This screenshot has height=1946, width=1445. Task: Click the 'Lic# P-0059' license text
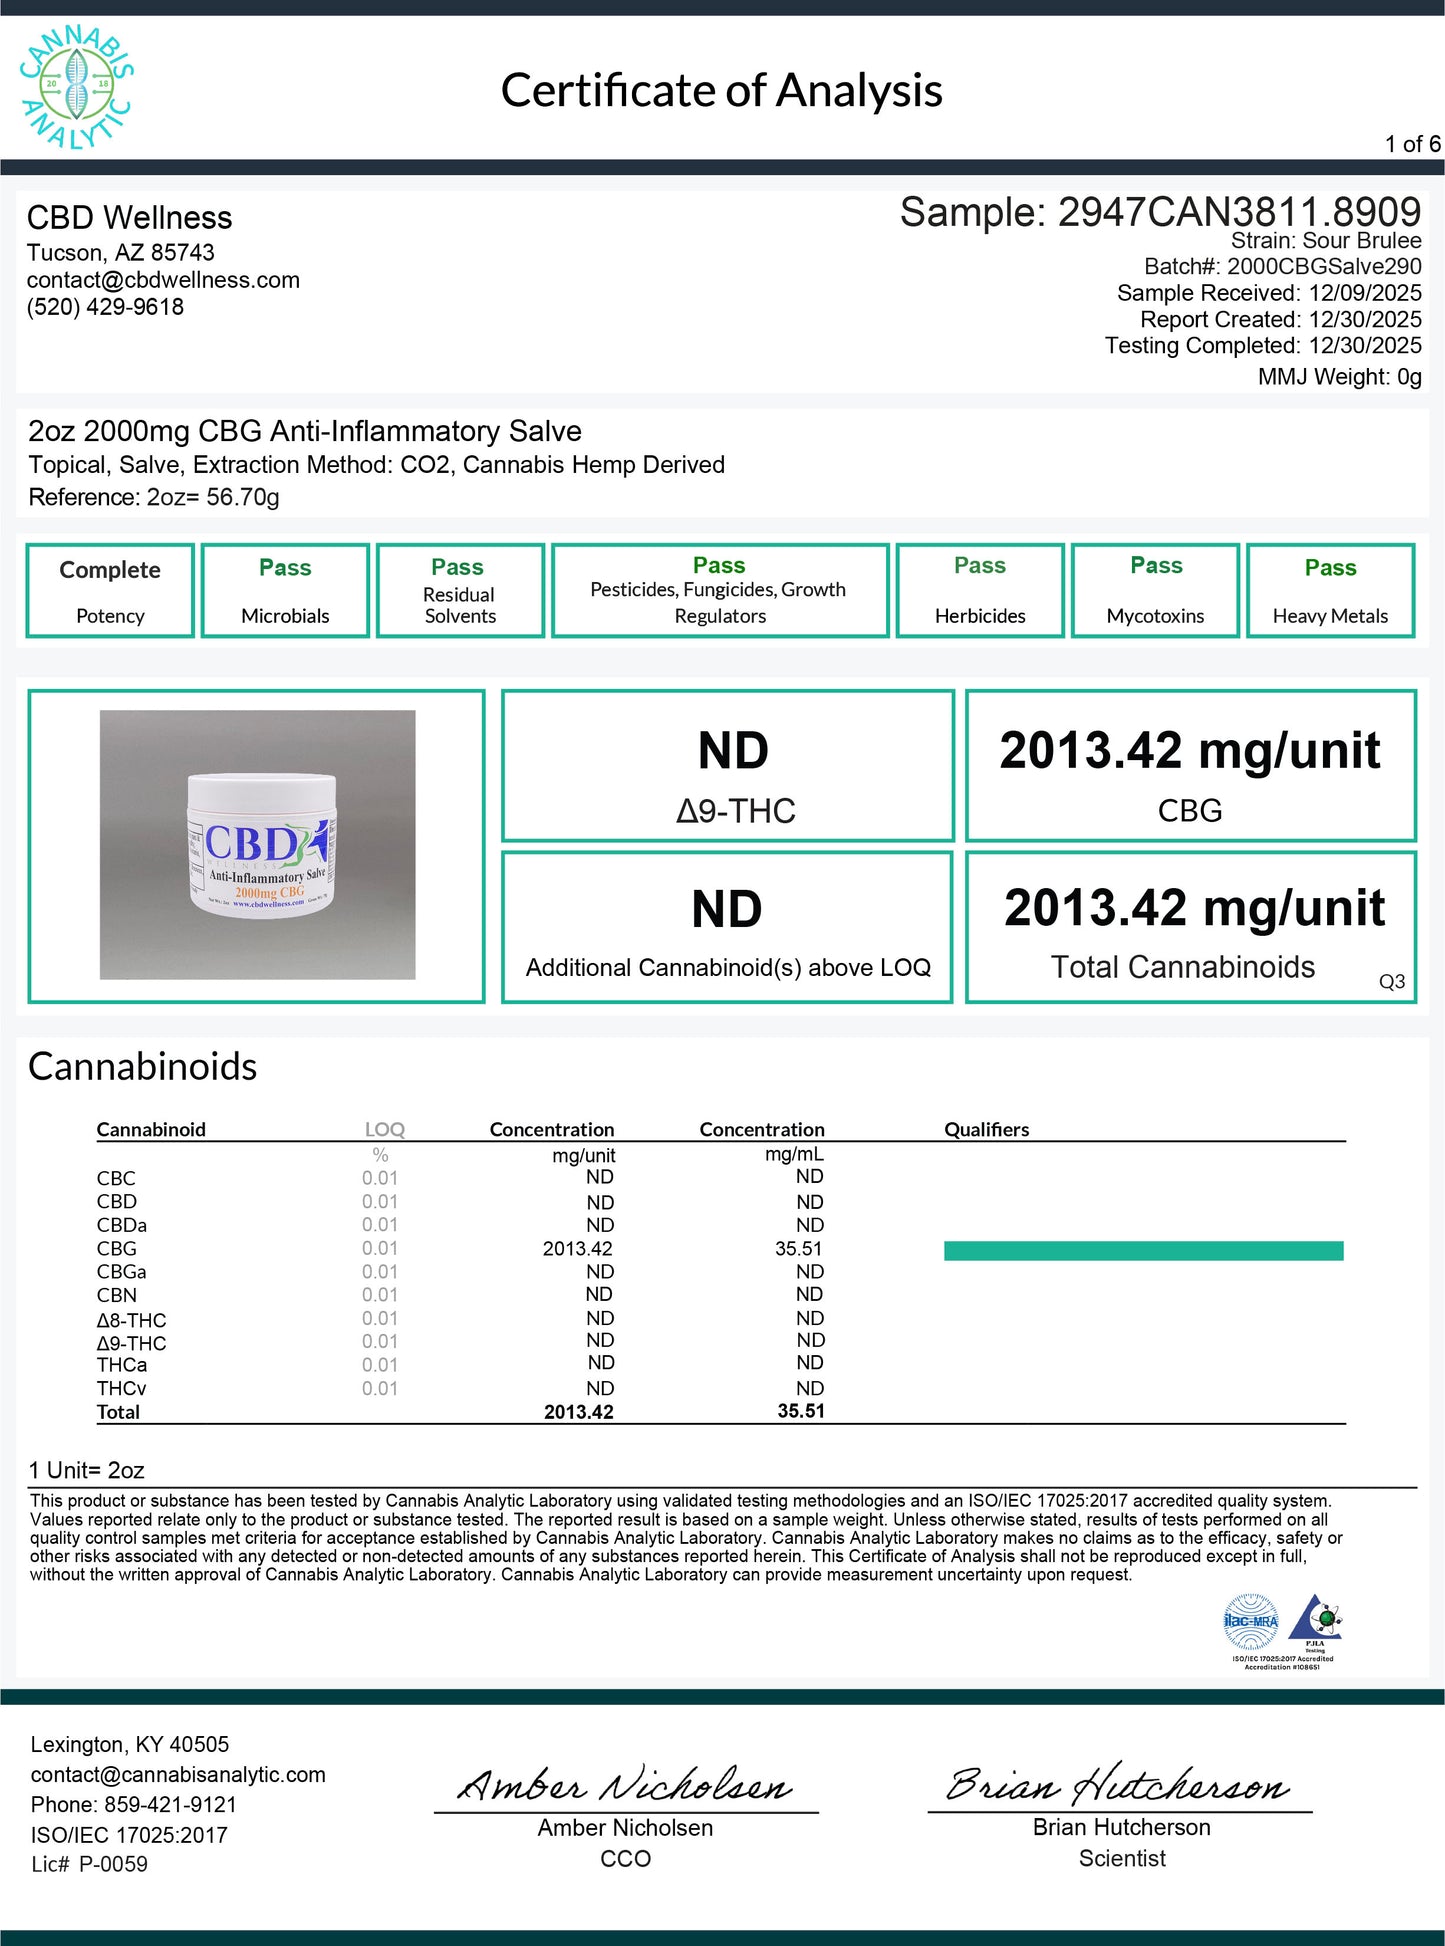[x=89, y=1864]
